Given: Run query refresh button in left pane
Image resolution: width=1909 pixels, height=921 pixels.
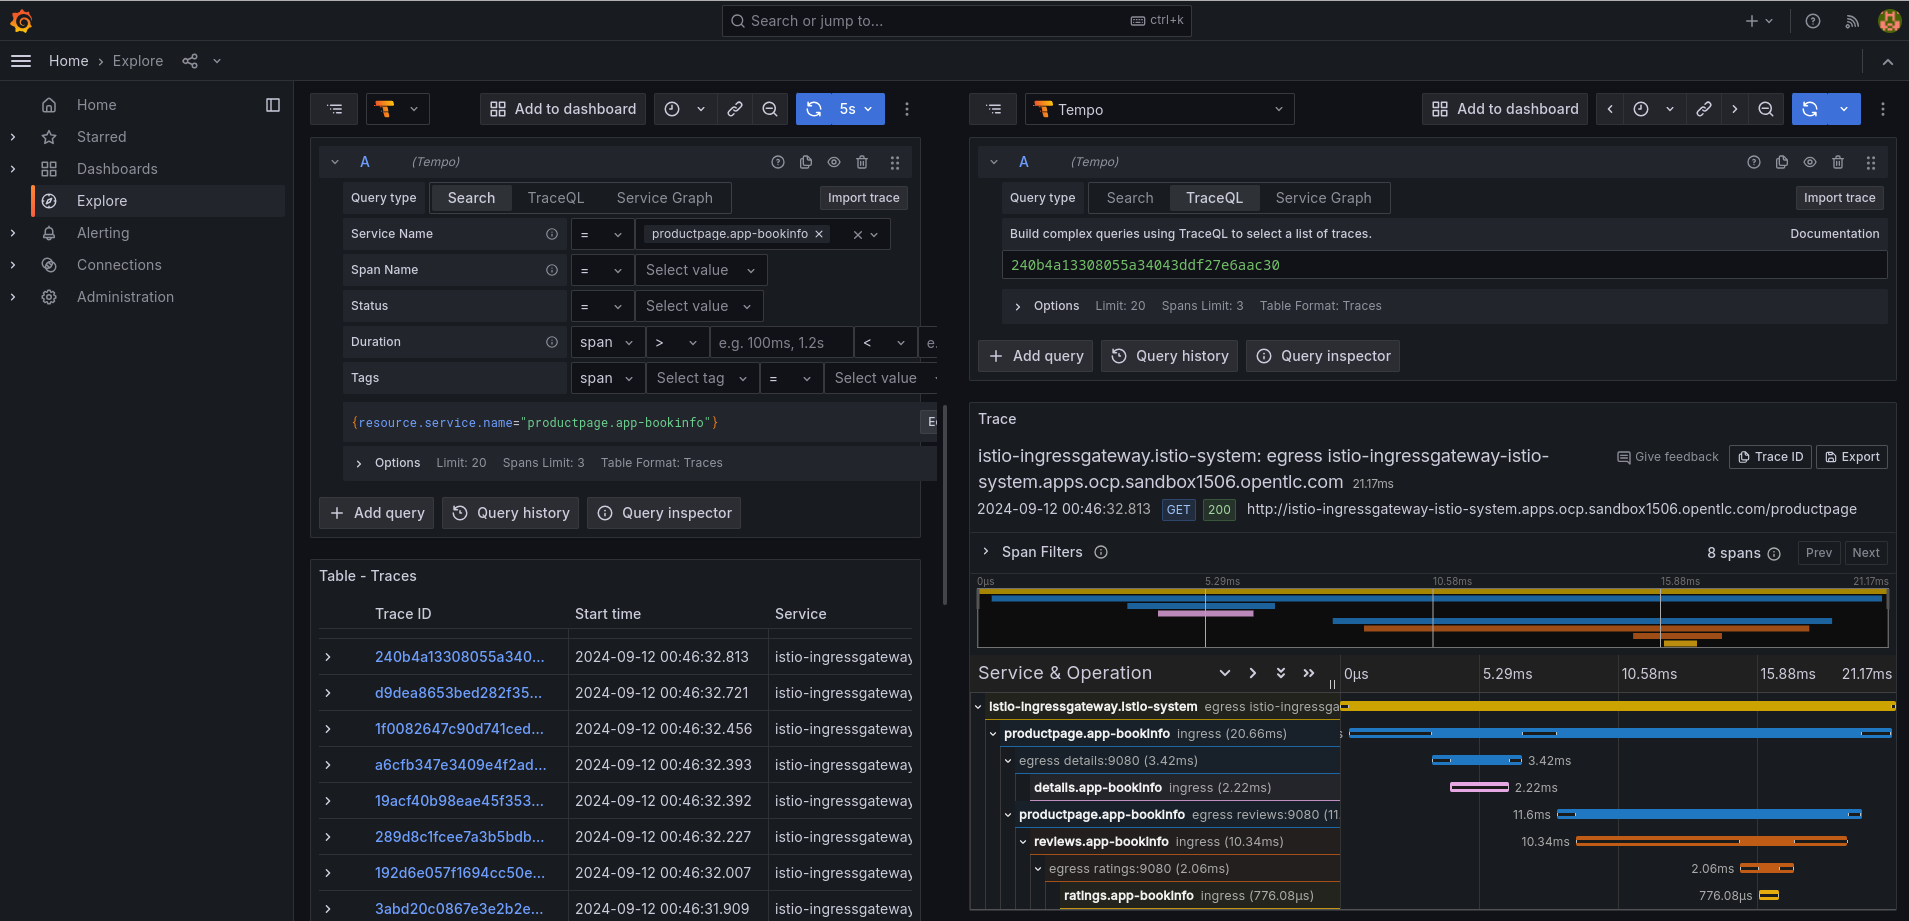Looking at the screenshot, I should [814, 109].
